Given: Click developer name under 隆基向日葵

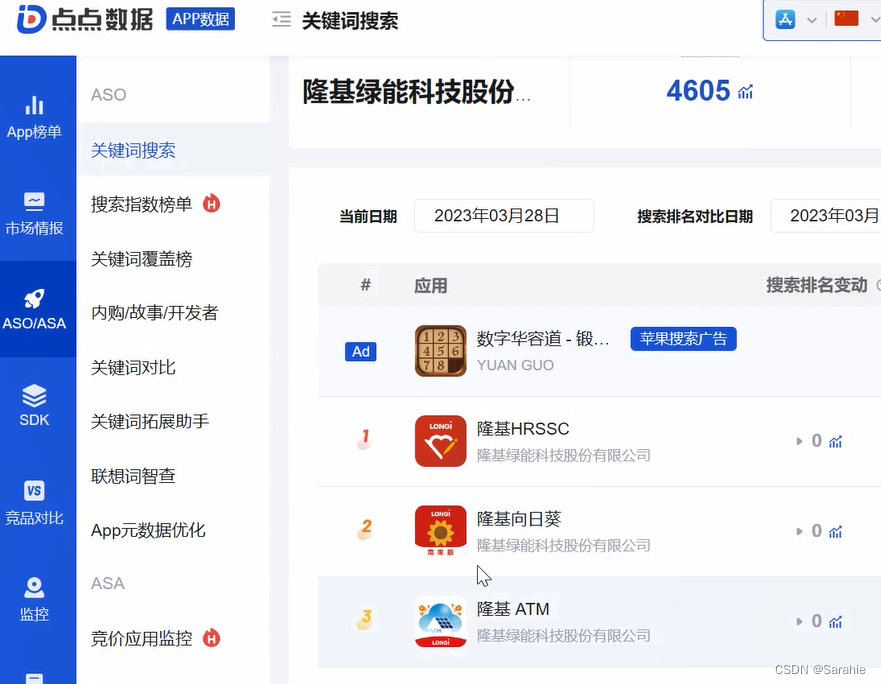Looking at the screenshot, I should (x=564, y=545).
